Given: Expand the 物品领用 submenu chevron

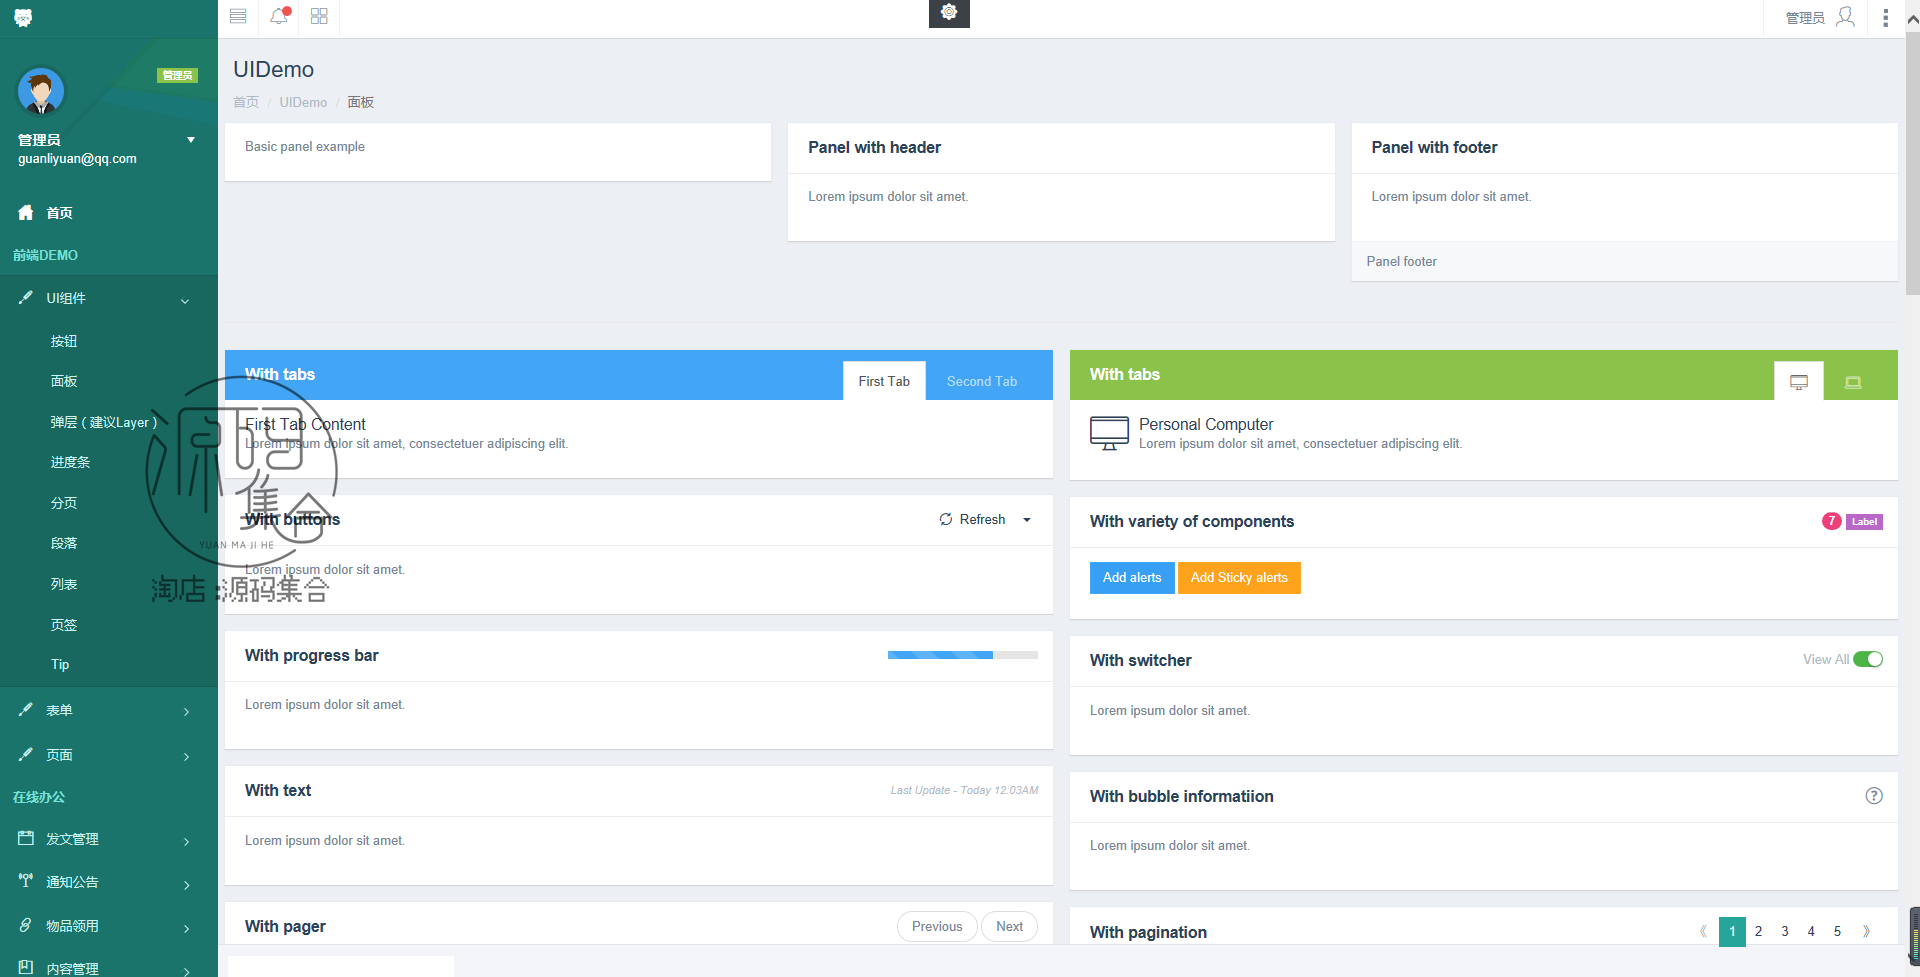Looking at the screenshot, I should [187, 929].
